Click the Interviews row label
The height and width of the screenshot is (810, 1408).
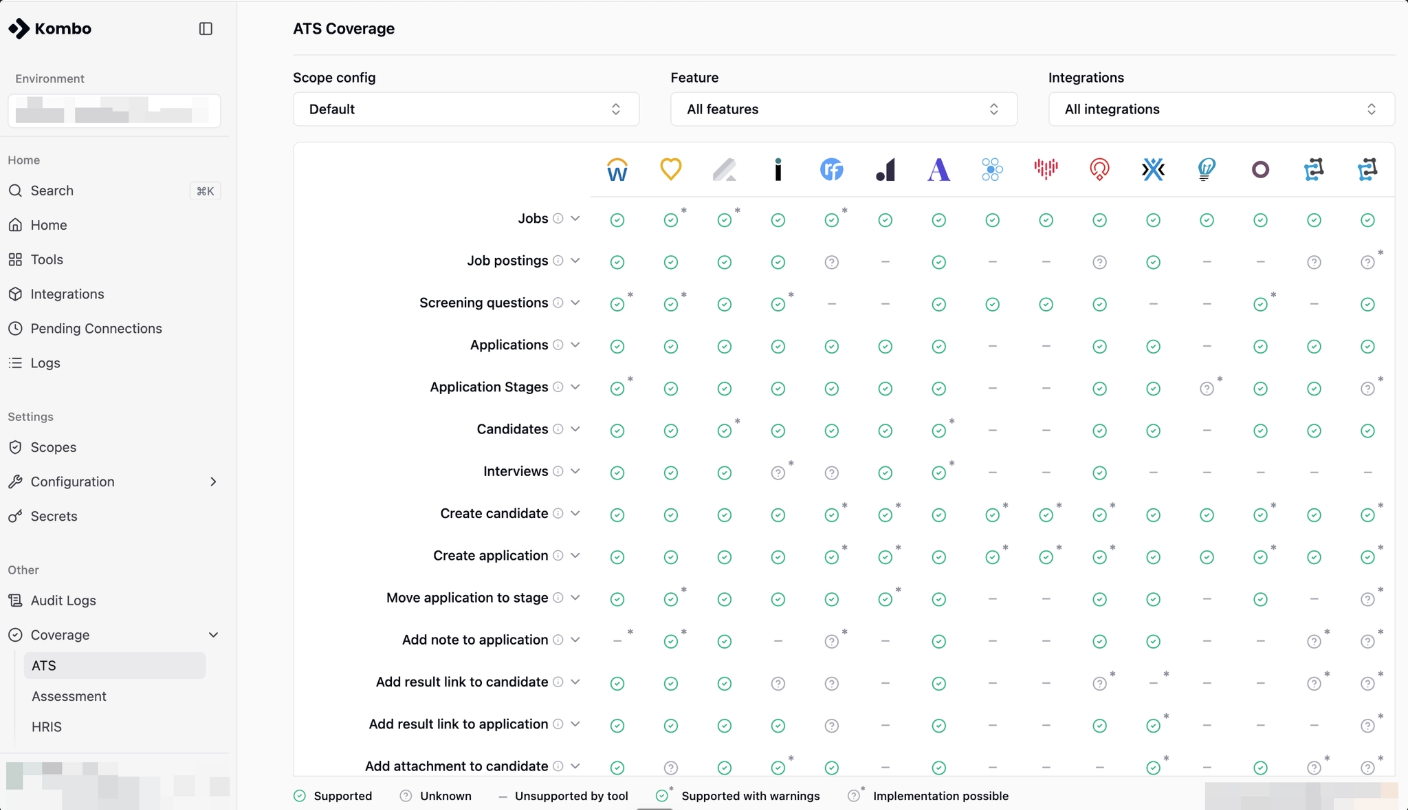[516, 471]
